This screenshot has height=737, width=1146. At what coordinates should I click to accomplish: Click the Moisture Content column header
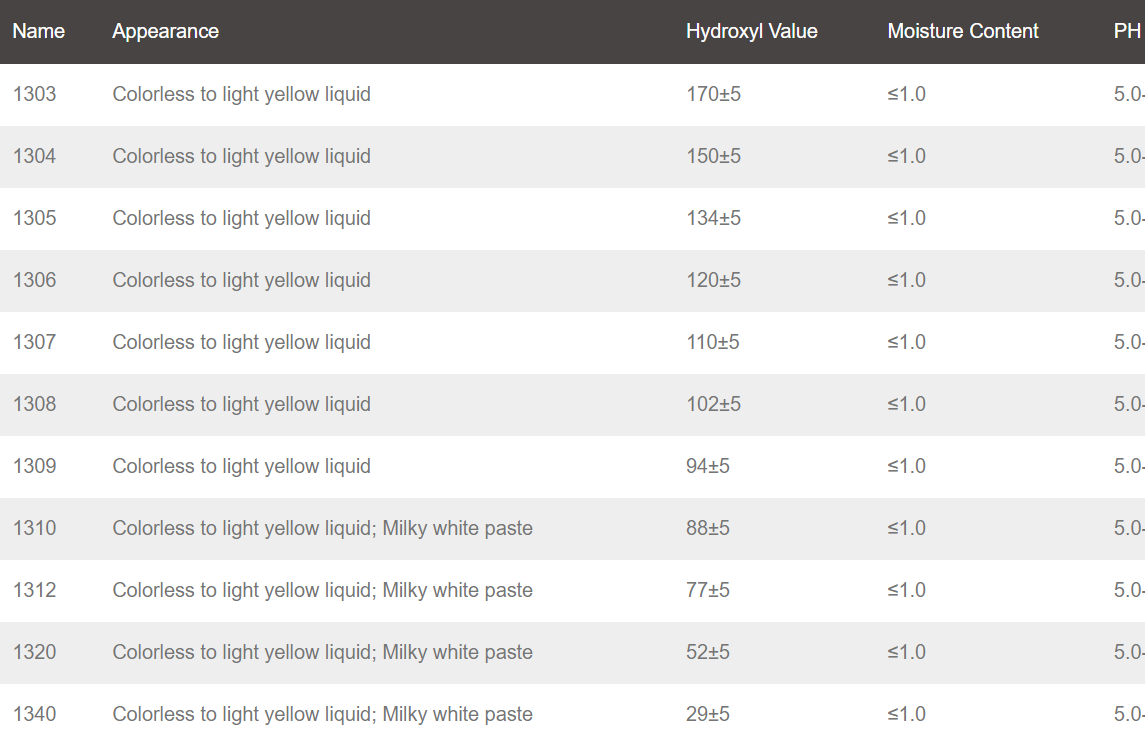click(x=963, y=31)
